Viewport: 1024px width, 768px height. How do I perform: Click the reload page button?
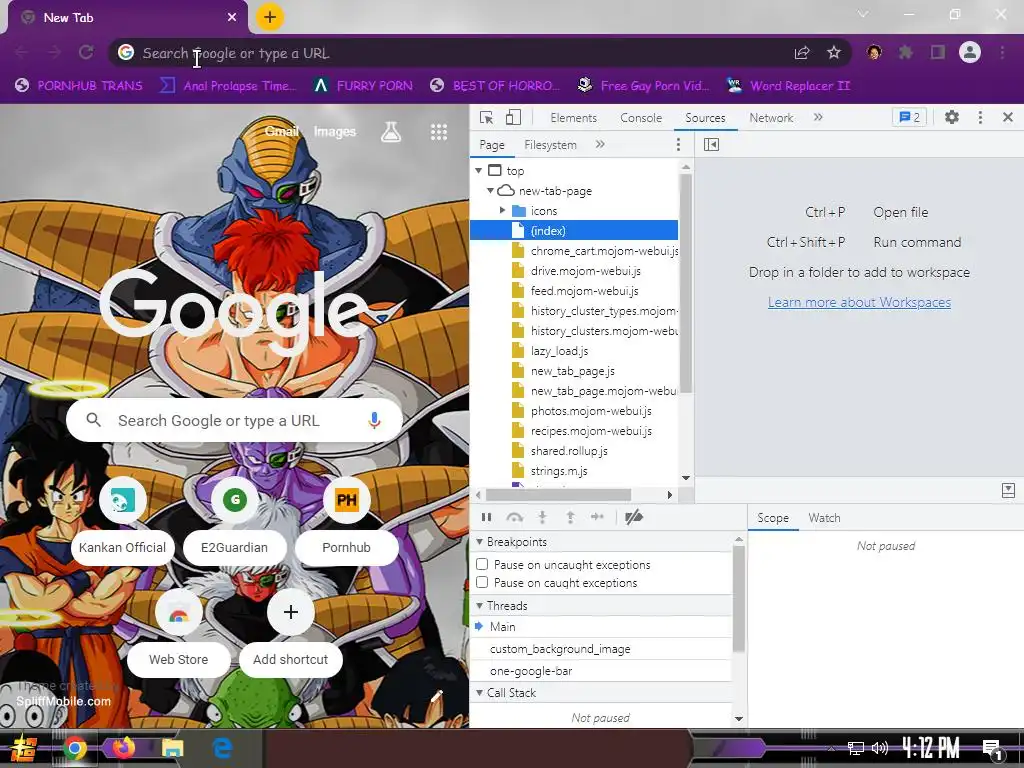(x=86, y=52)
